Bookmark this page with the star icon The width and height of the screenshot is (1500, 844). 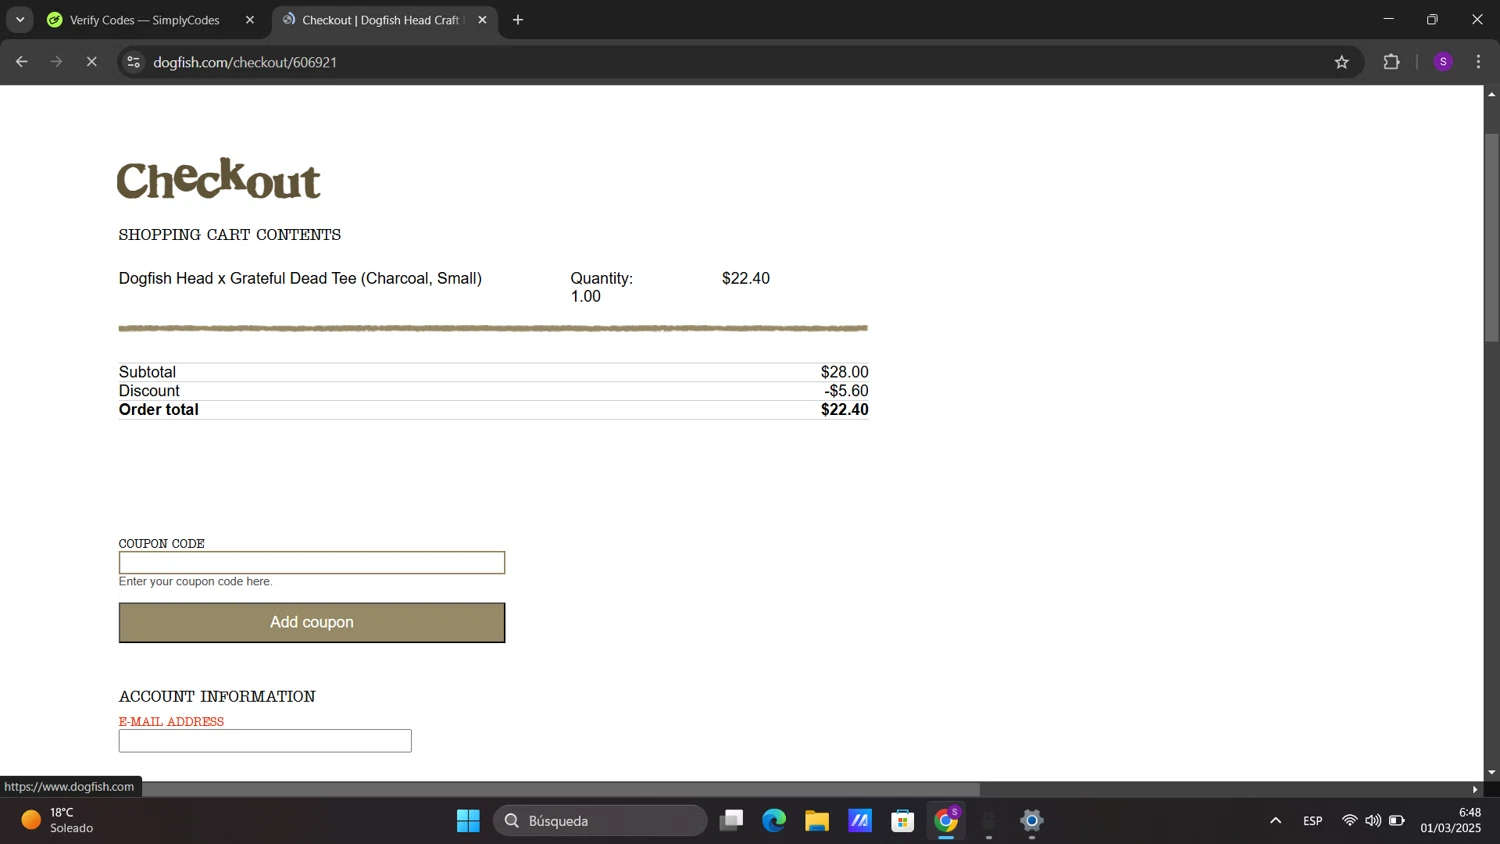pos(1342,62)
